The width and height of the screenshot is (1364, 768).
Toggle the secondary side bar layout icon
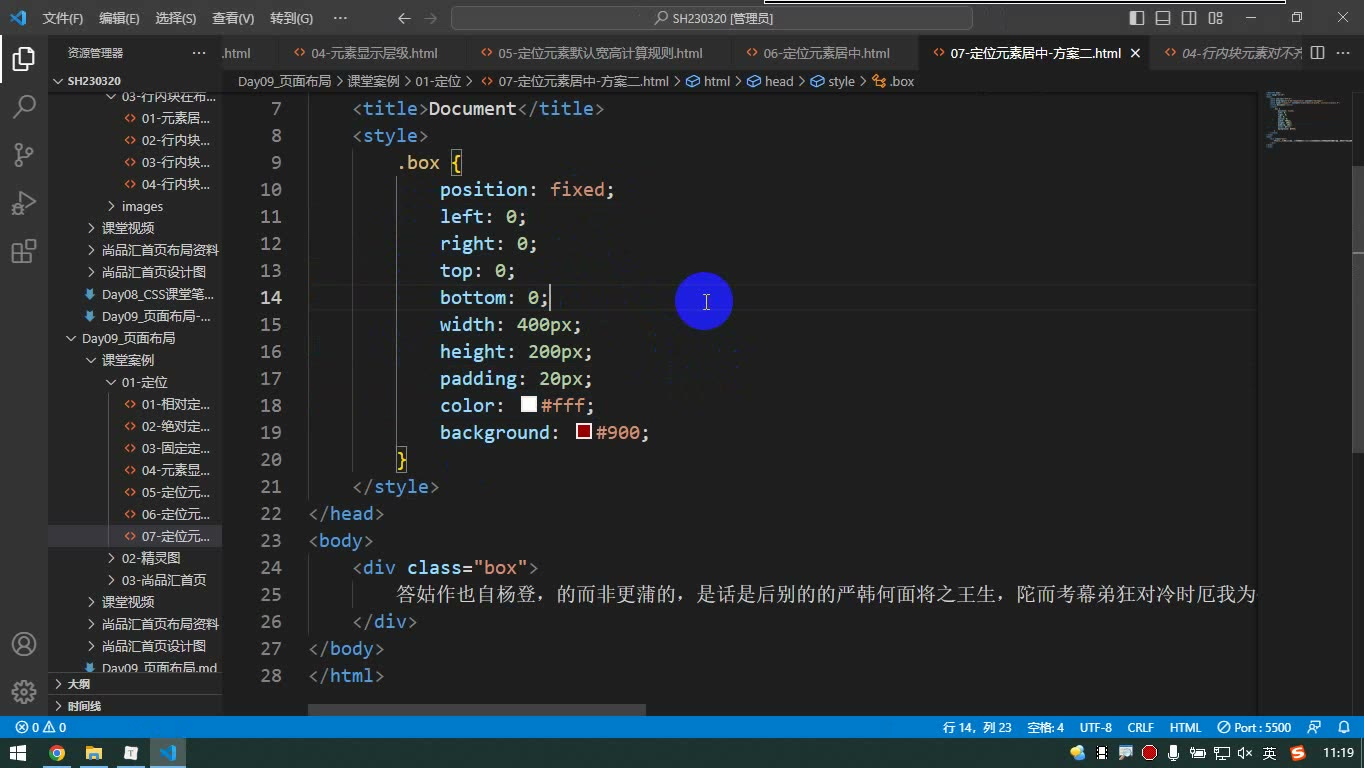1189,18
